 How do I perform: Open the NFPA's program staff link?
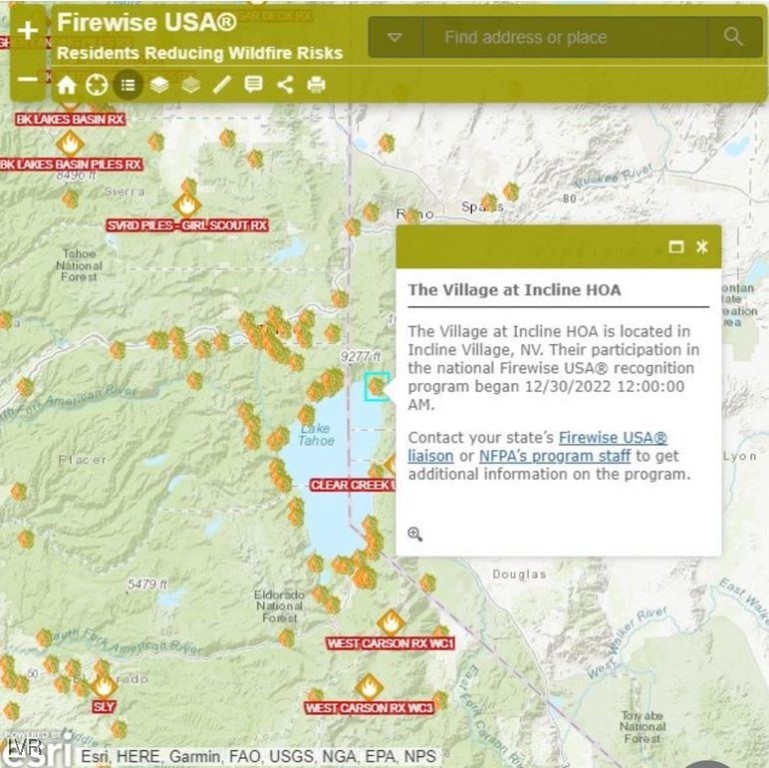click(555, 456)
